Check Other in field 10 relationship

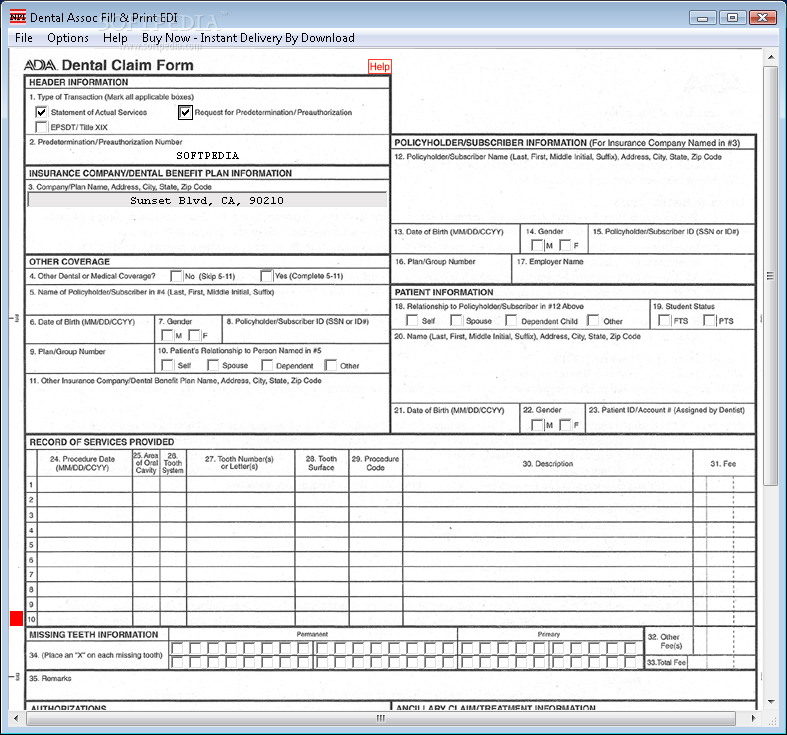pos(331,365)
